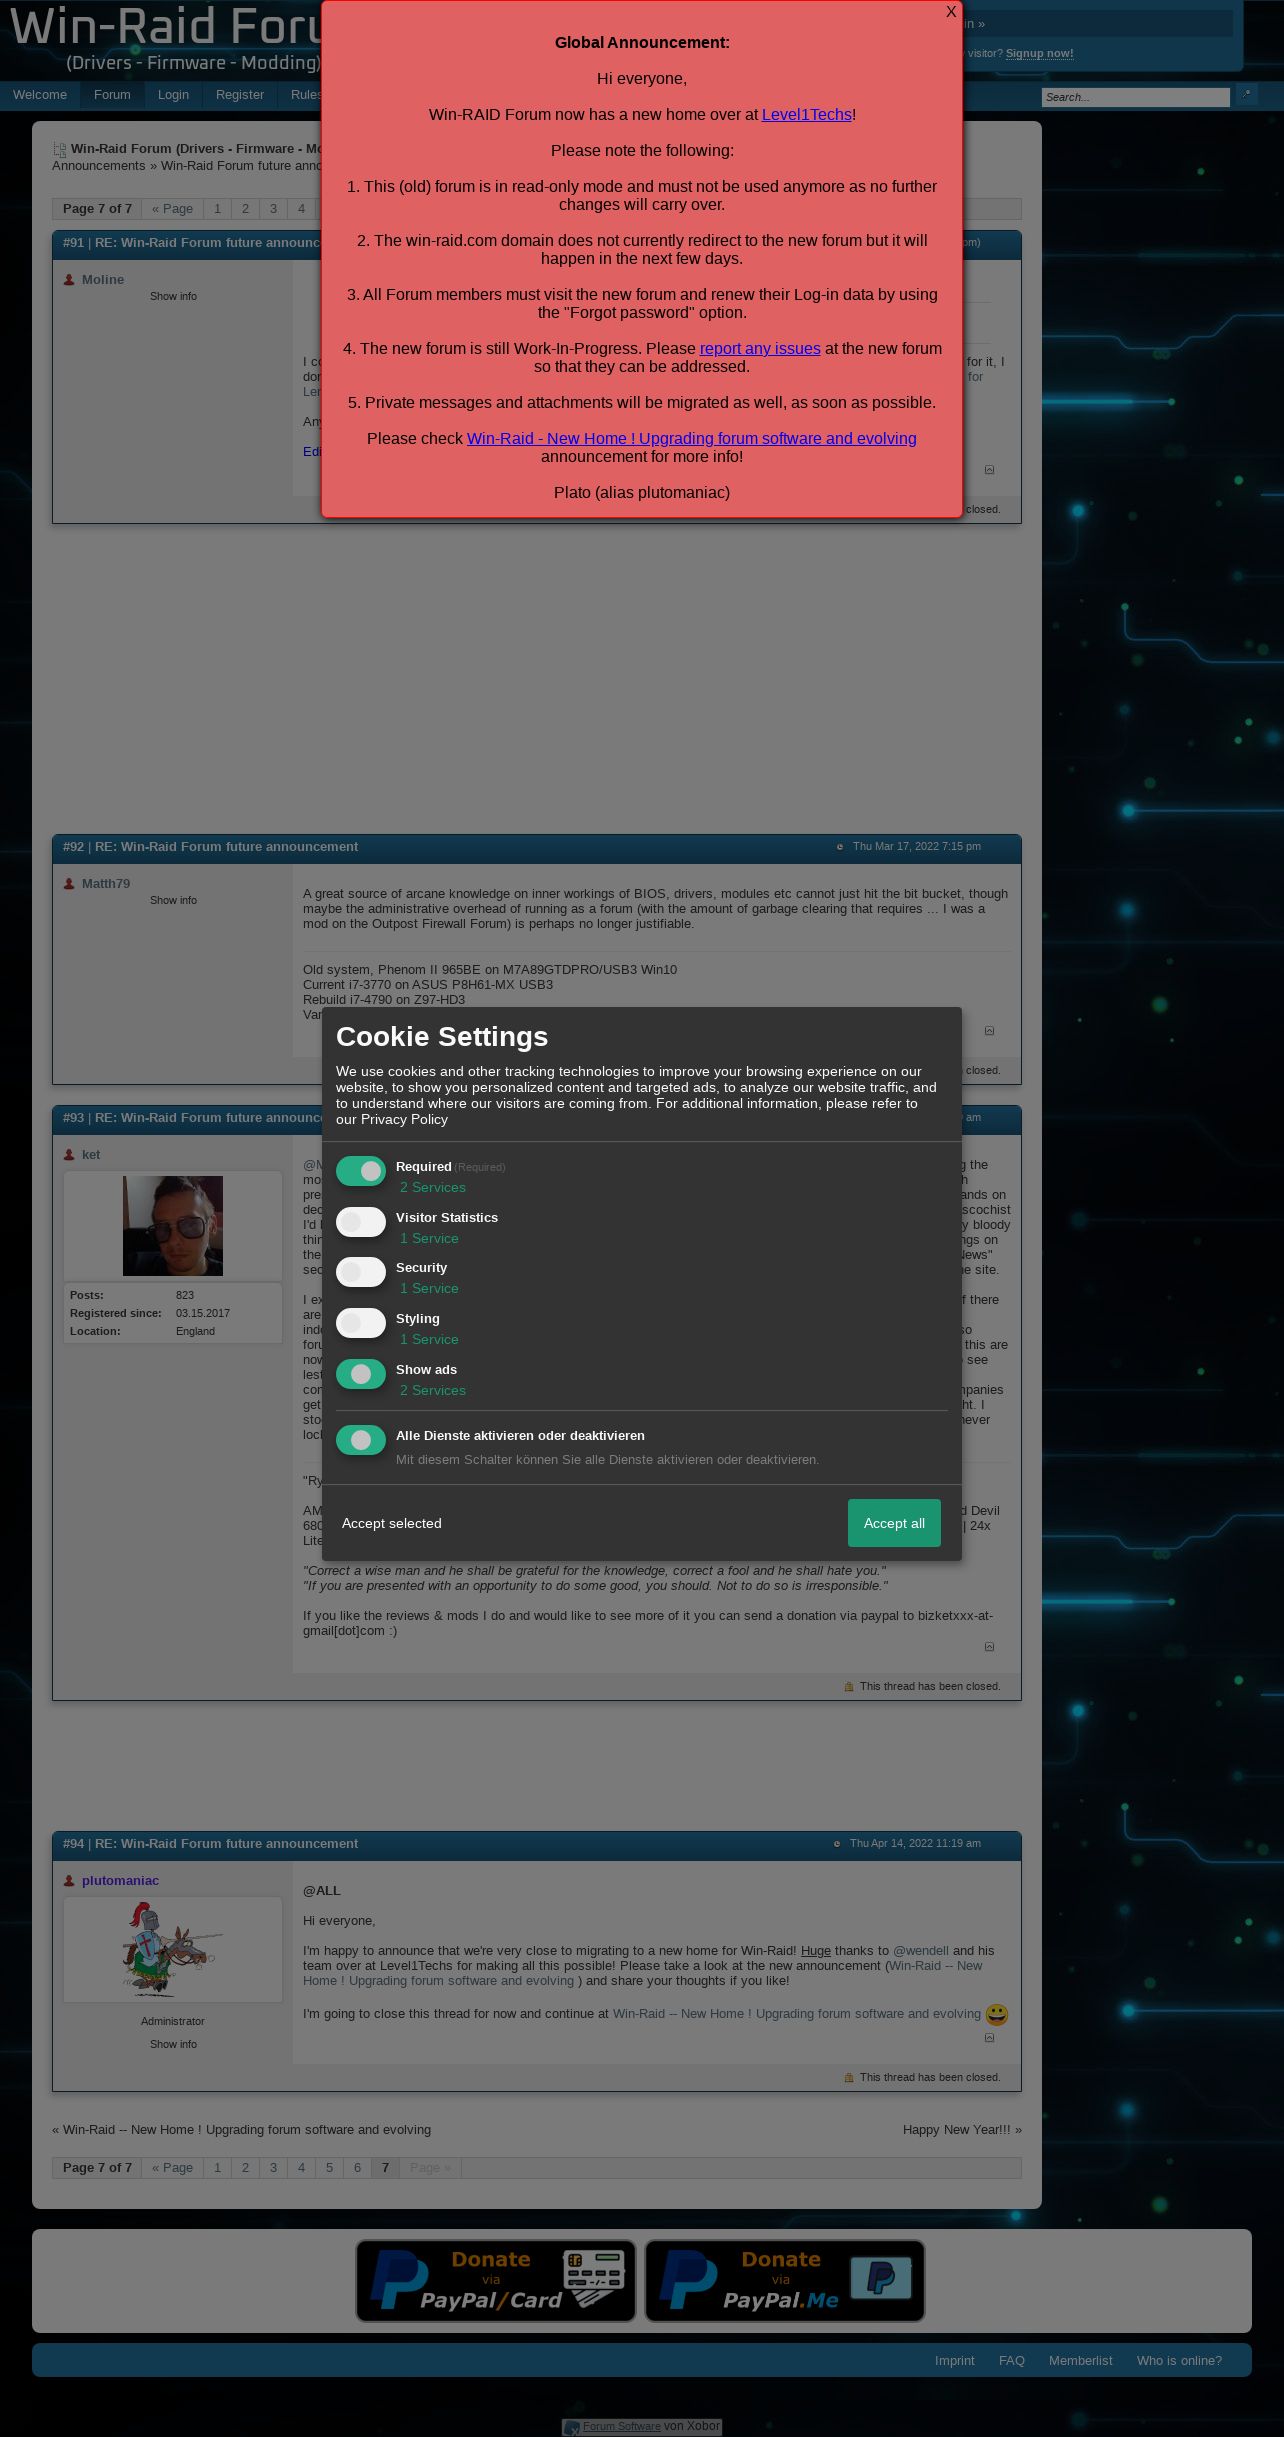Expand 1 Service under Security
This screenshot has width=1284, height=2437.
pyautogui.click(x=429, y=1288)
